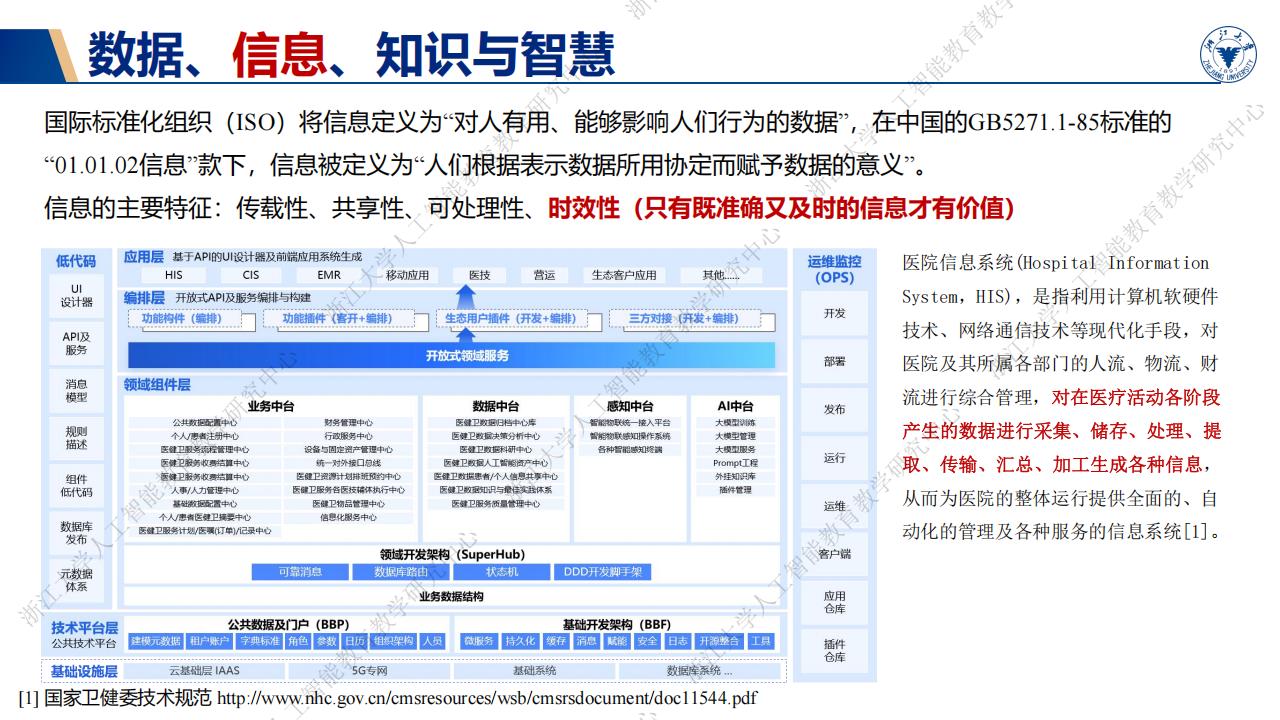Select the 业务中台 heading
Image resolution: width=1280 pixels, height=720 pixels.
pos(270,406)
